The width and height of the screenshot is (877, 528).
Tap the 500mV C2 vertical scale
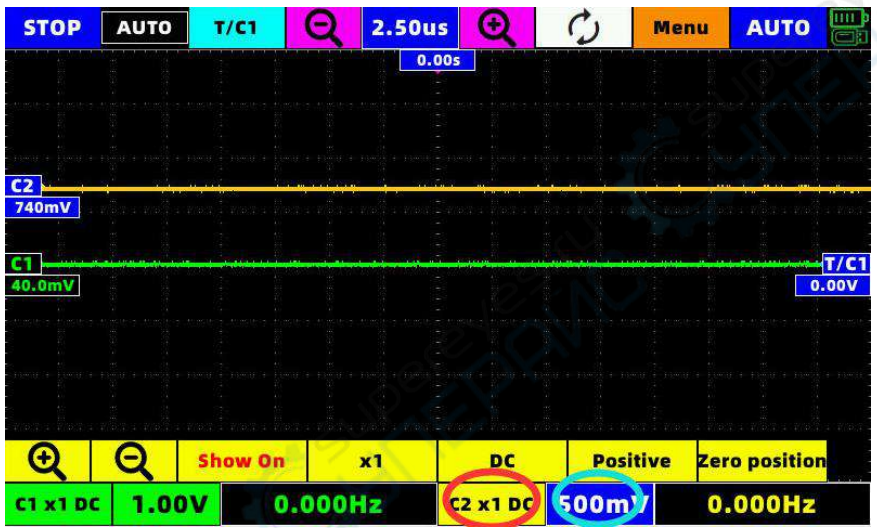click(x=600, y=505)
